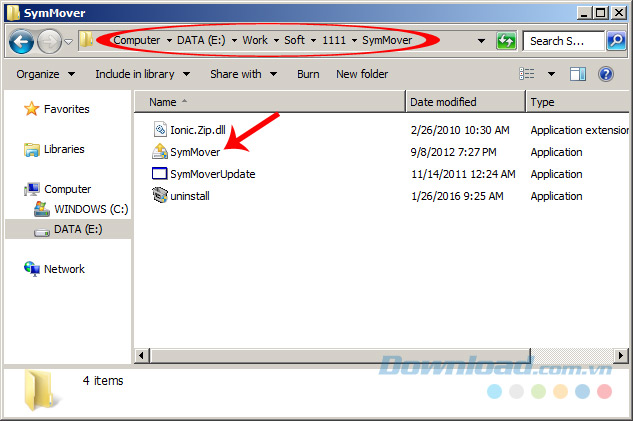This screenshot has width=633, height=421.
Task: Click SymMover segment in the breadcrumb
Action: [387, 40]
